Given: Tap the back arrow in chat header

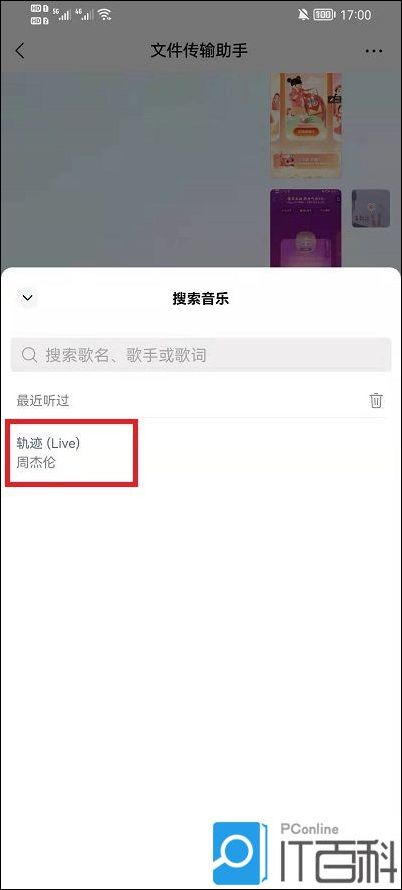Looking at the screenshot, I should (20, 51).
